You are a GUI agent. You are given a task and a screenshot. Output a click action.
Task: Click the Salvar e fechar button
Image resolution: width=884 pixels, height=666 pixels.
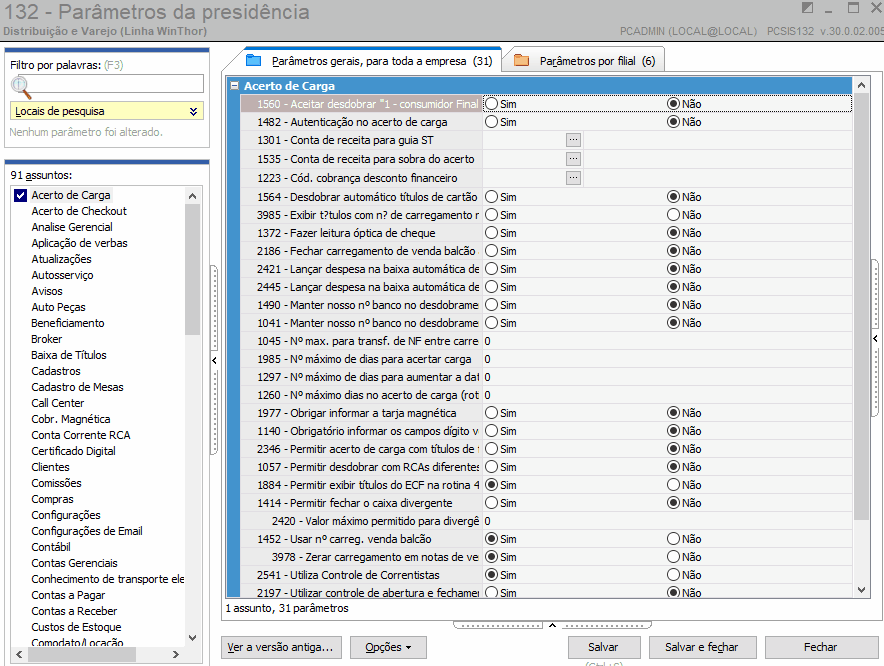(x=702, y=647)
